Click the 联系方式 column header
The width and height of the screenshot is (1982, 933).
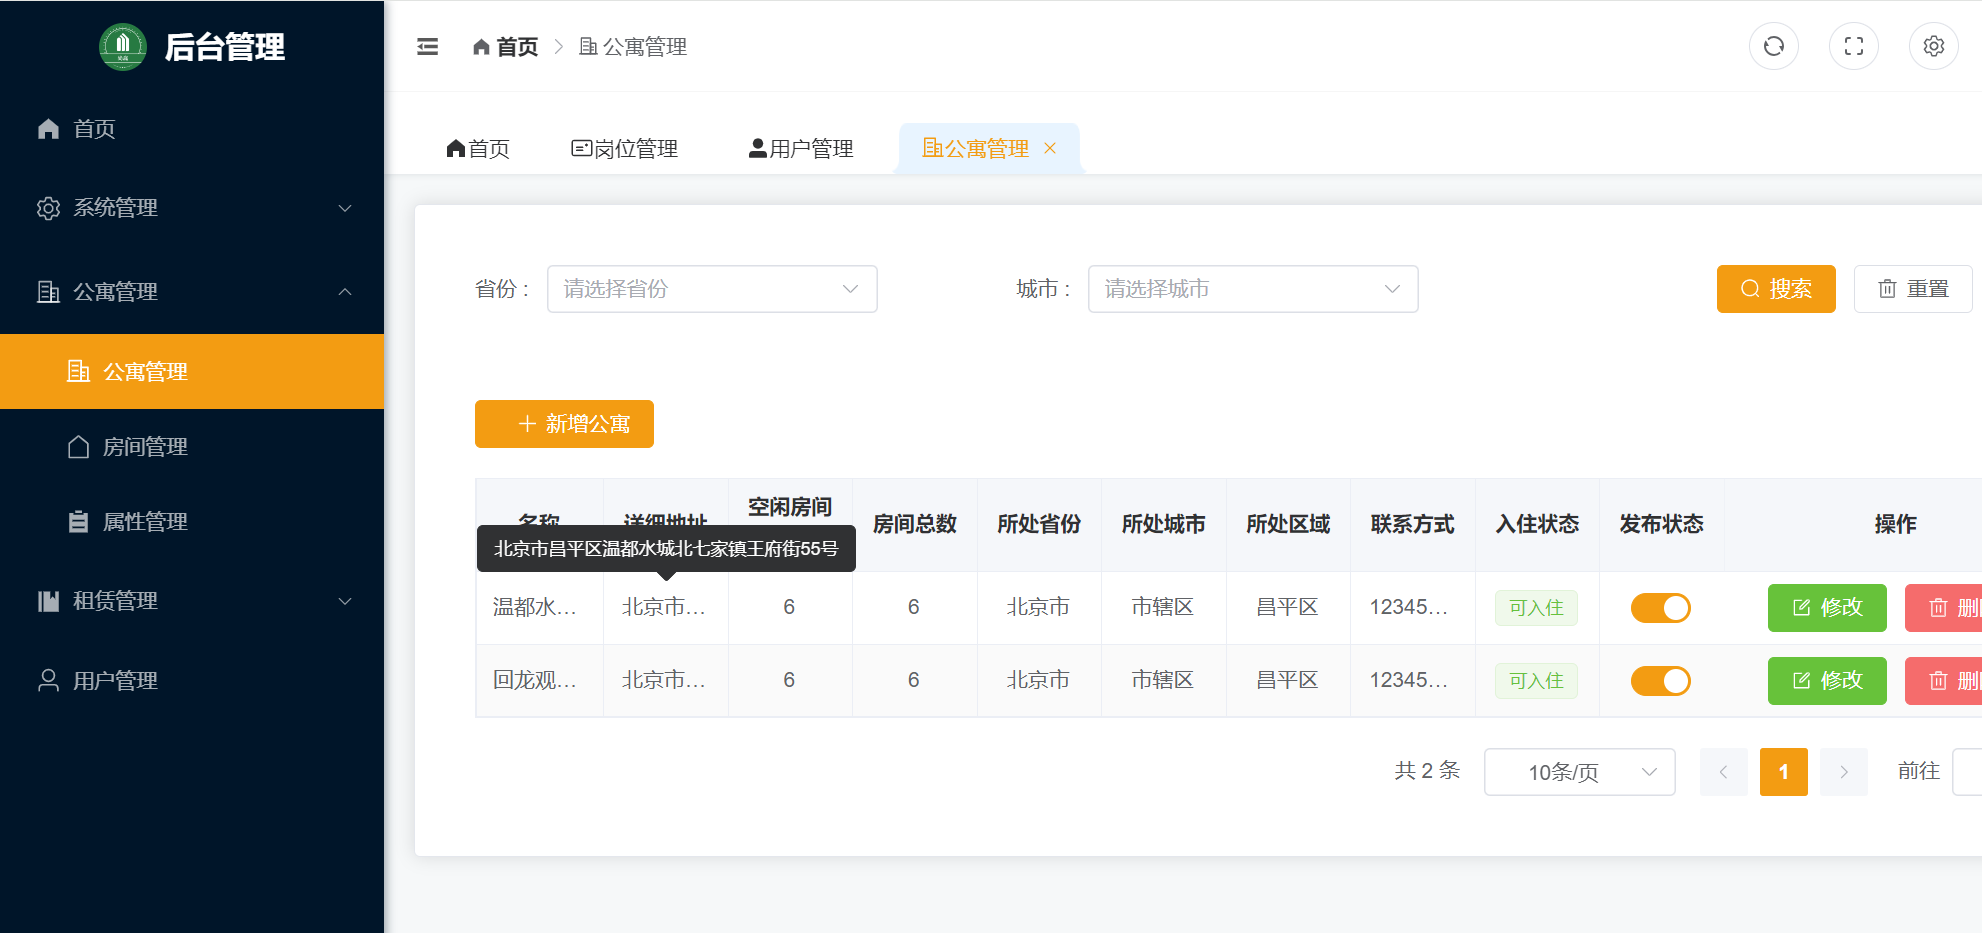coord(1412,524)
